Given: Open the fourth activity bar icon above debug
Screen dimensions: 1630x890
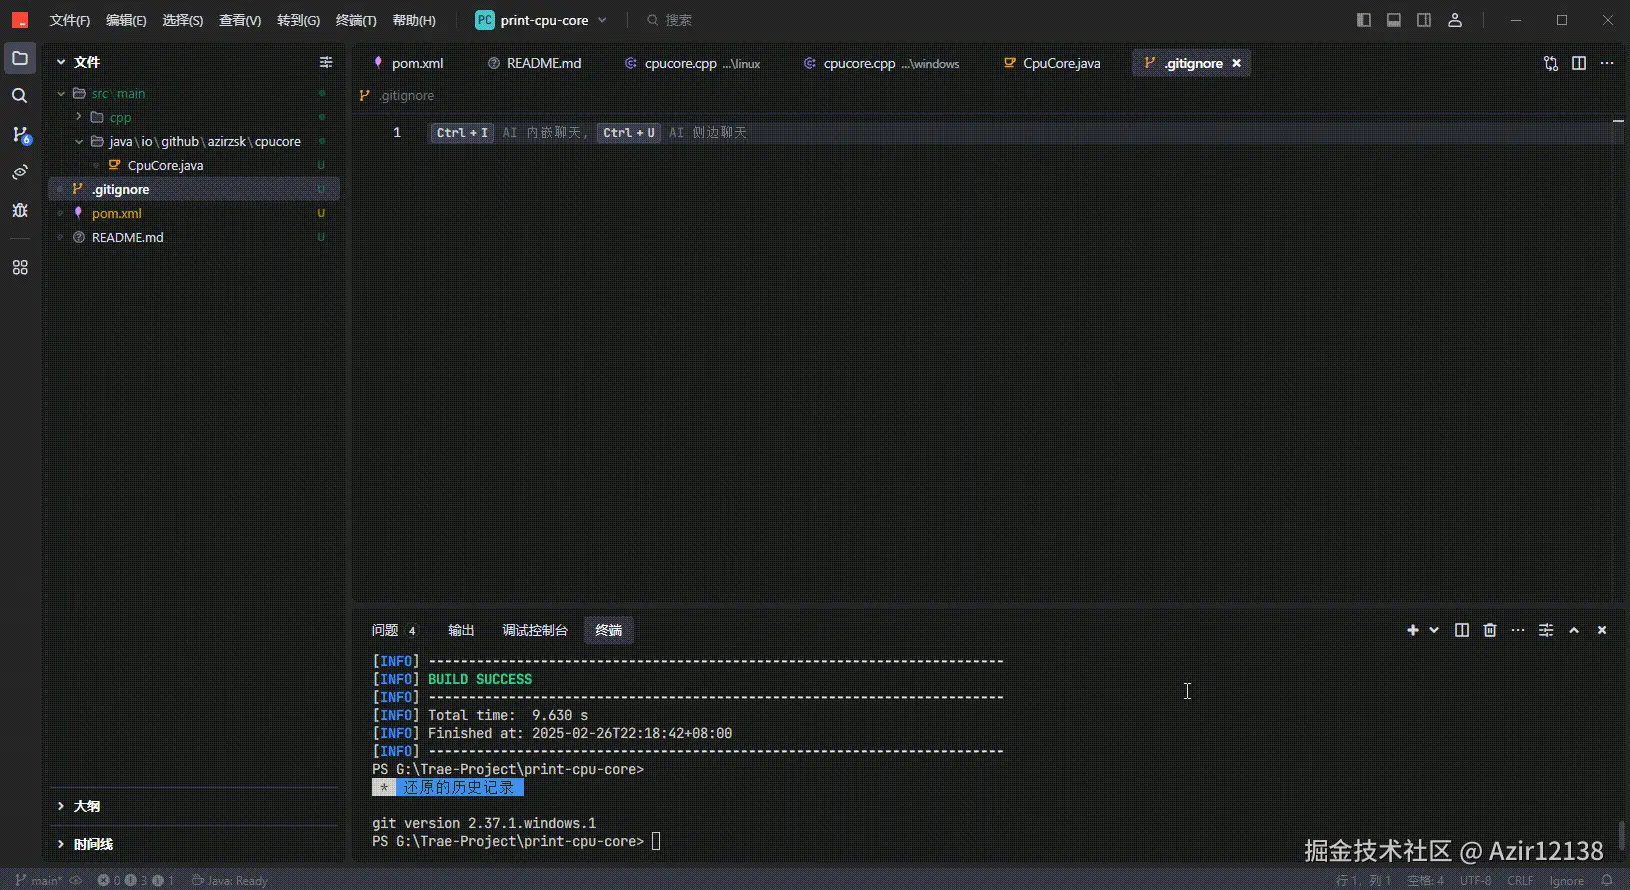Looking at the screenshot, I should click(20, 172).
